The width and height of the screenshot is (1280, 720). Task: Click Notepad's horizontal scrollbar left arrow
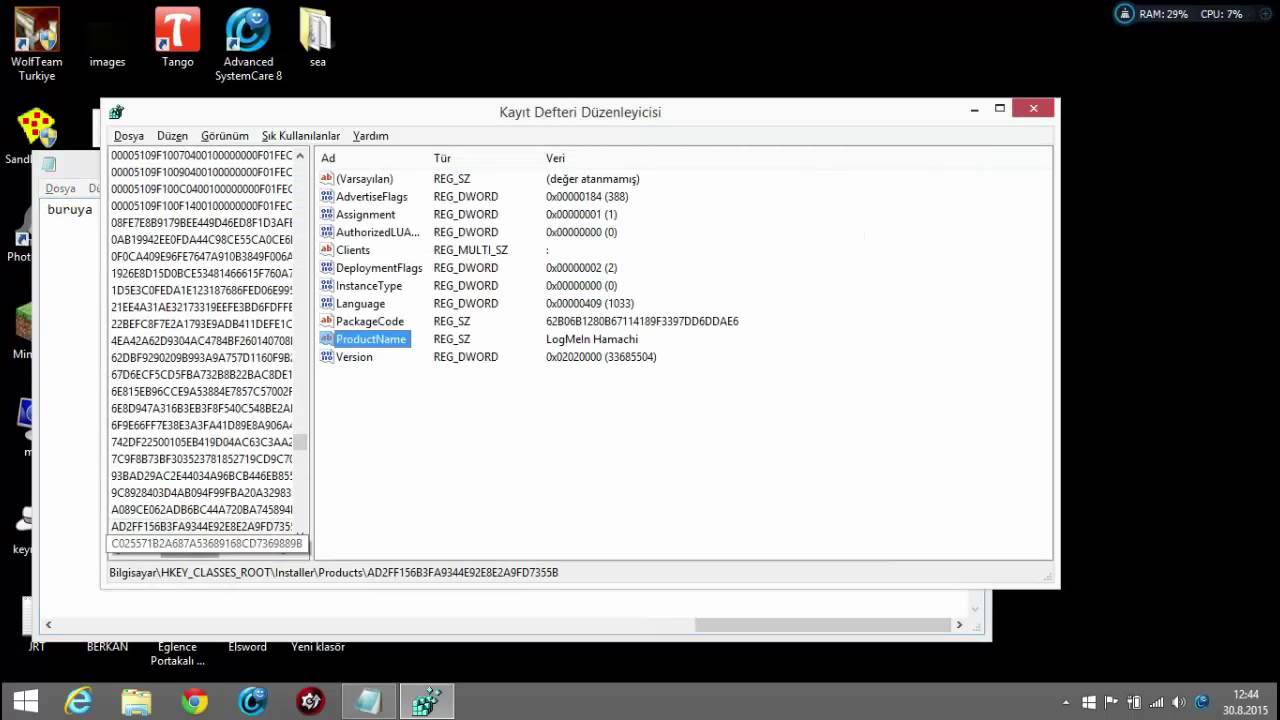click(48, 625)
